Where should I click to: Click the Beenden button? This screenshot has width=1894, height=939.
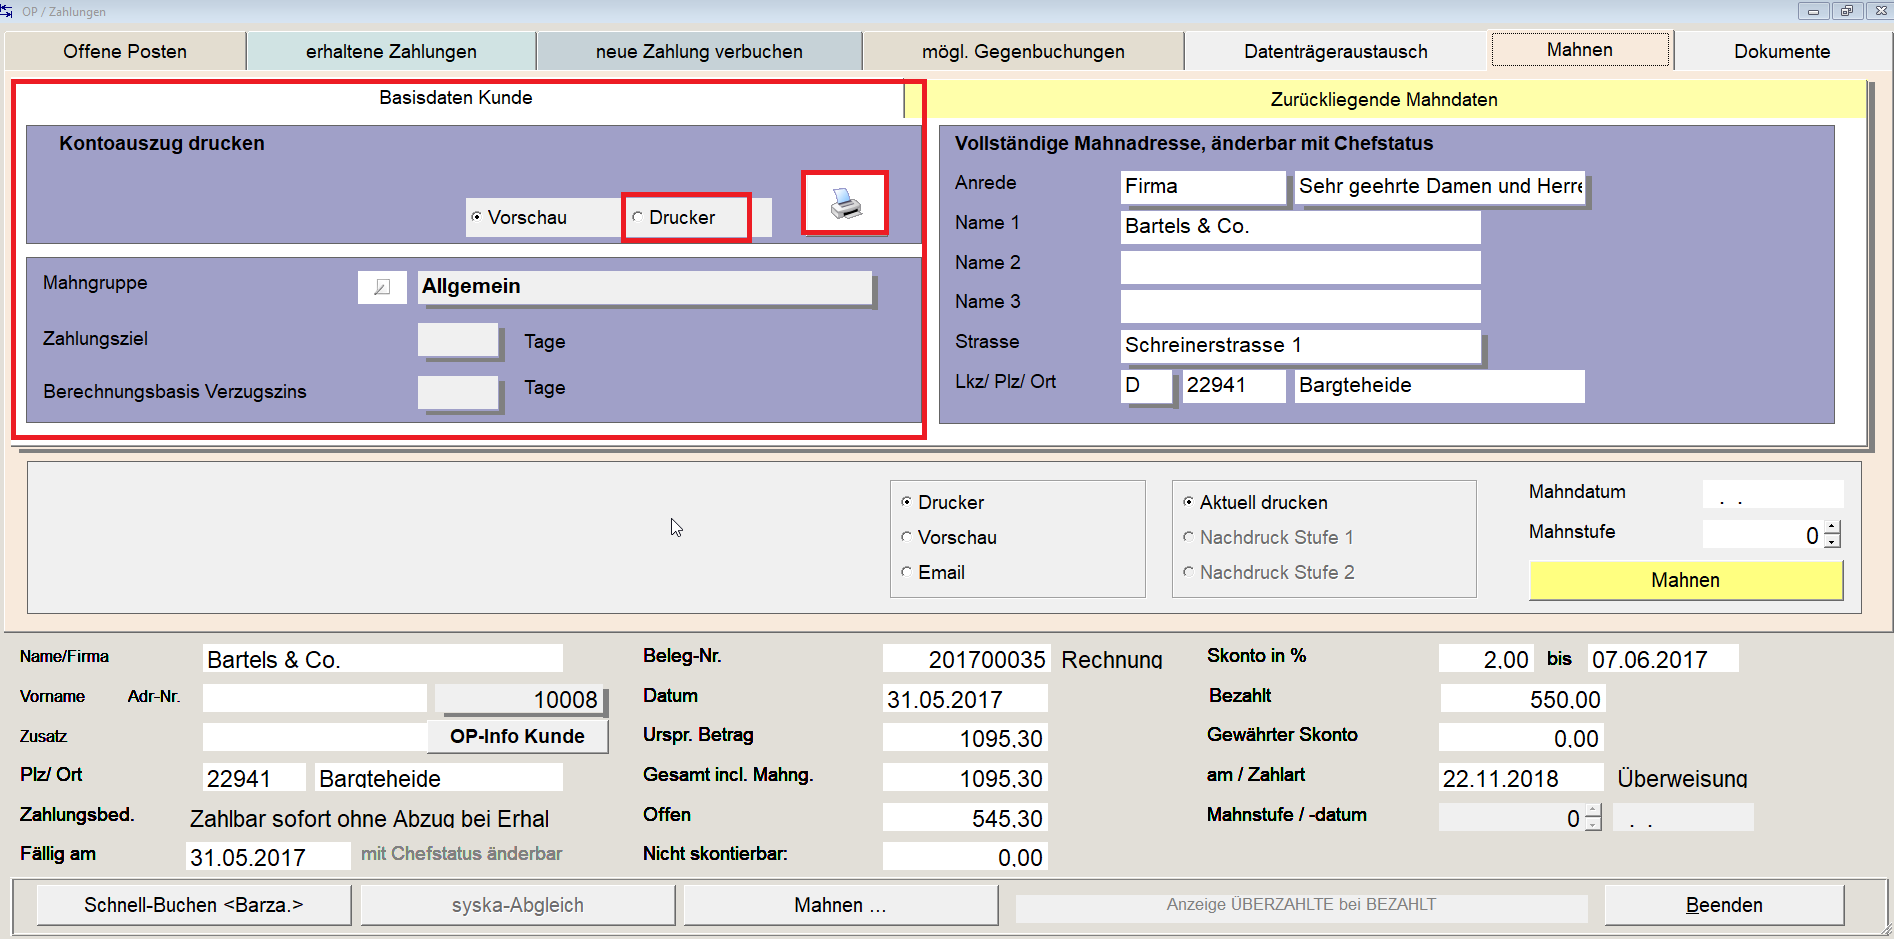[1724, 905]
